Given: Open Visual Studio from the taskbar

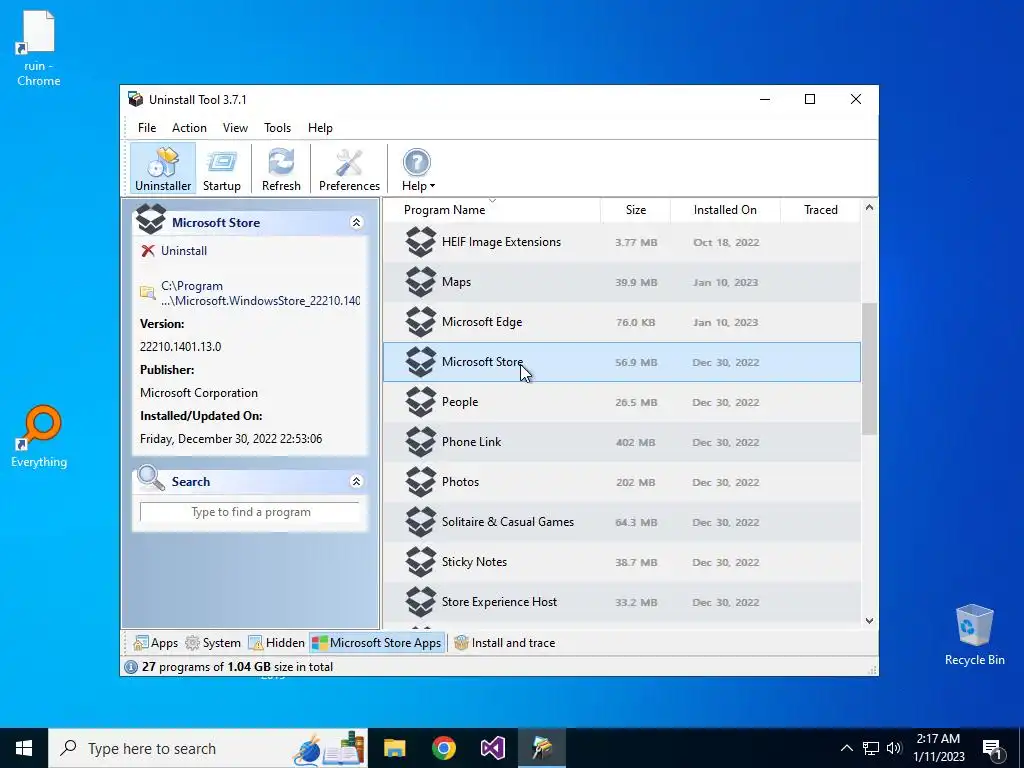Looking at the screenshot, I should point(492,748).
